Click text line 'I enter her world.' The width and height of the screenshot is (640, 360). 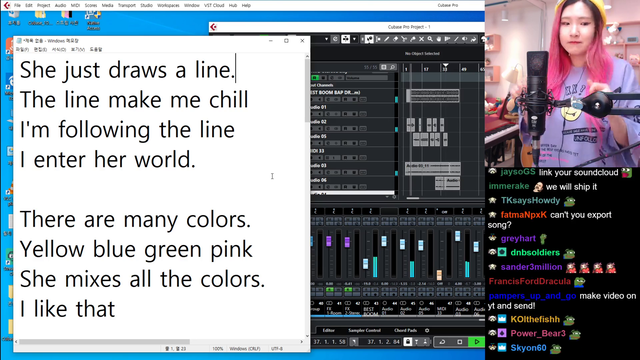[108, 160]
